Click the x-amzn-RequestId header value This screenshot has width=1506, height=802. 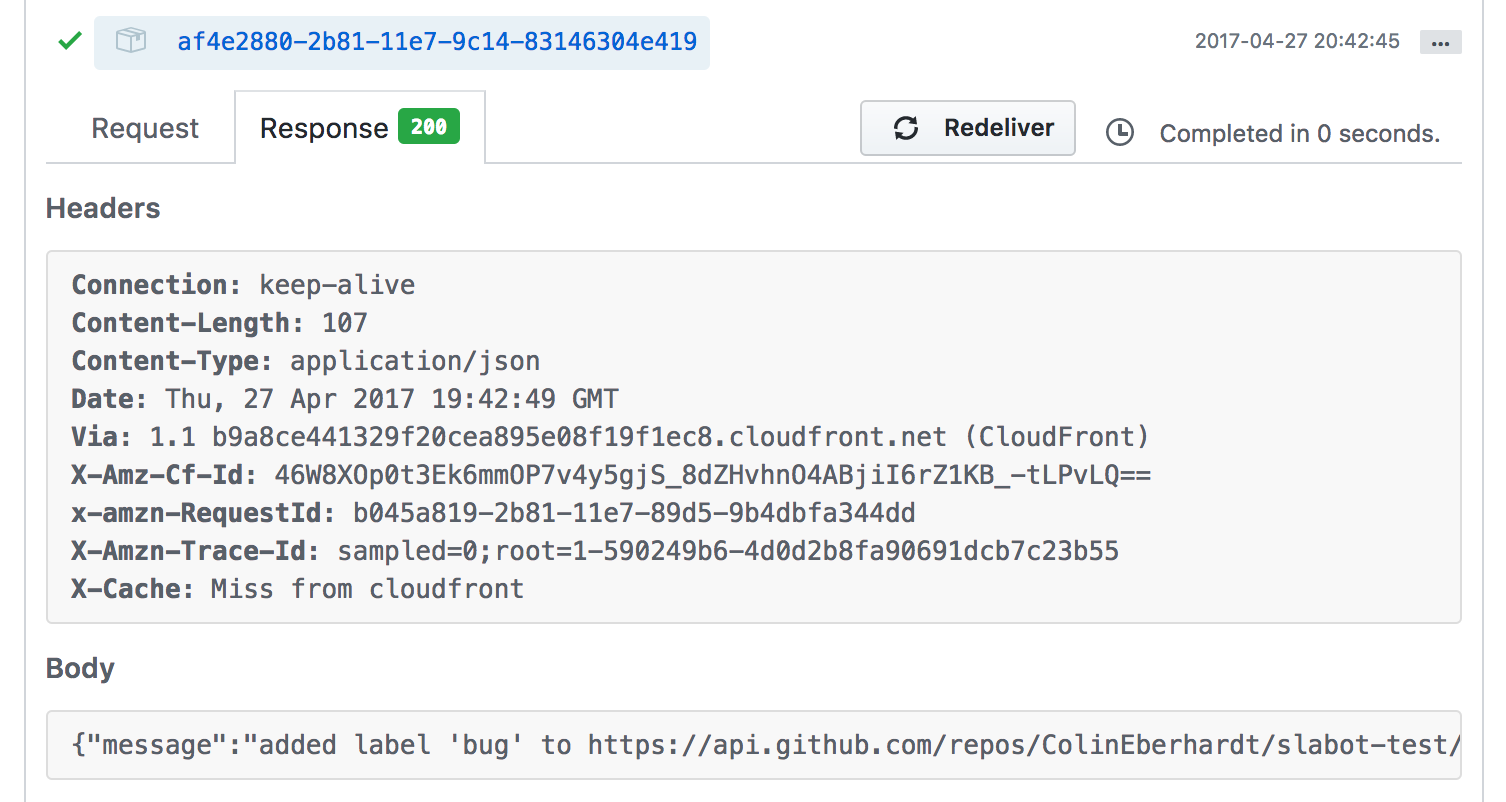[634, 513]
